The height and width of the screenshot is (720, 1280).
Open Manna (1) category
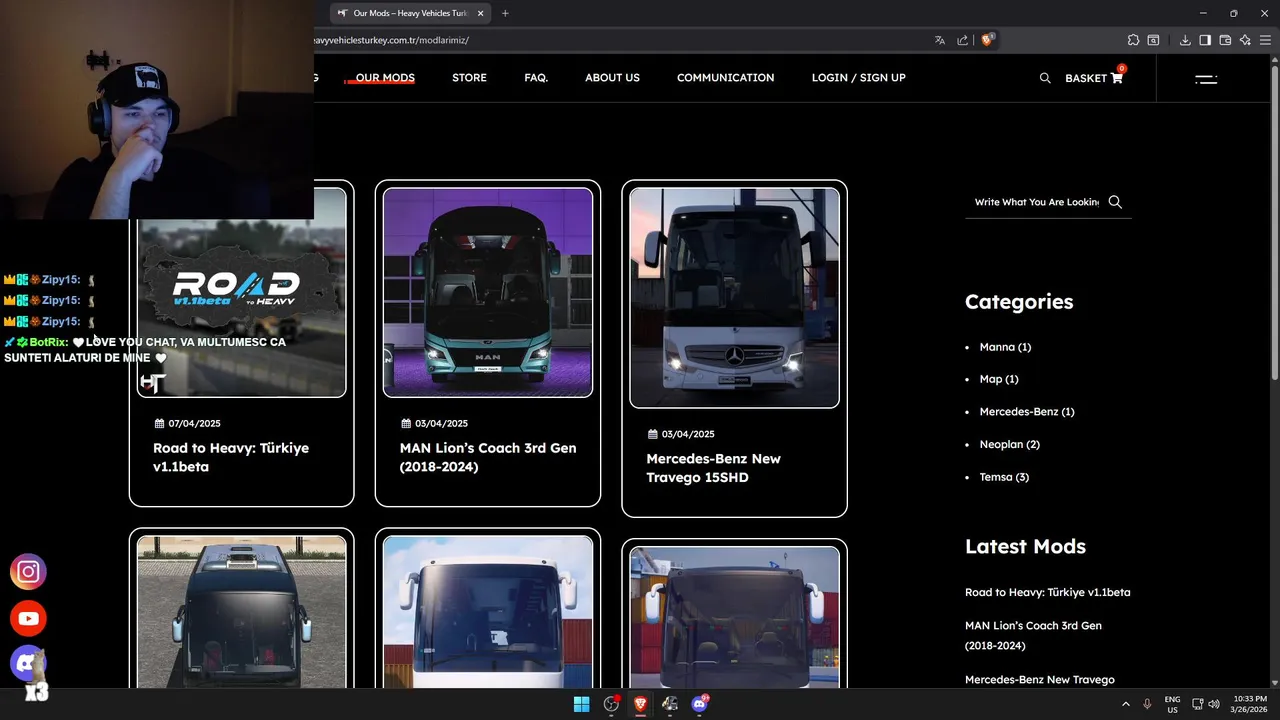(x=1005, y=347)
